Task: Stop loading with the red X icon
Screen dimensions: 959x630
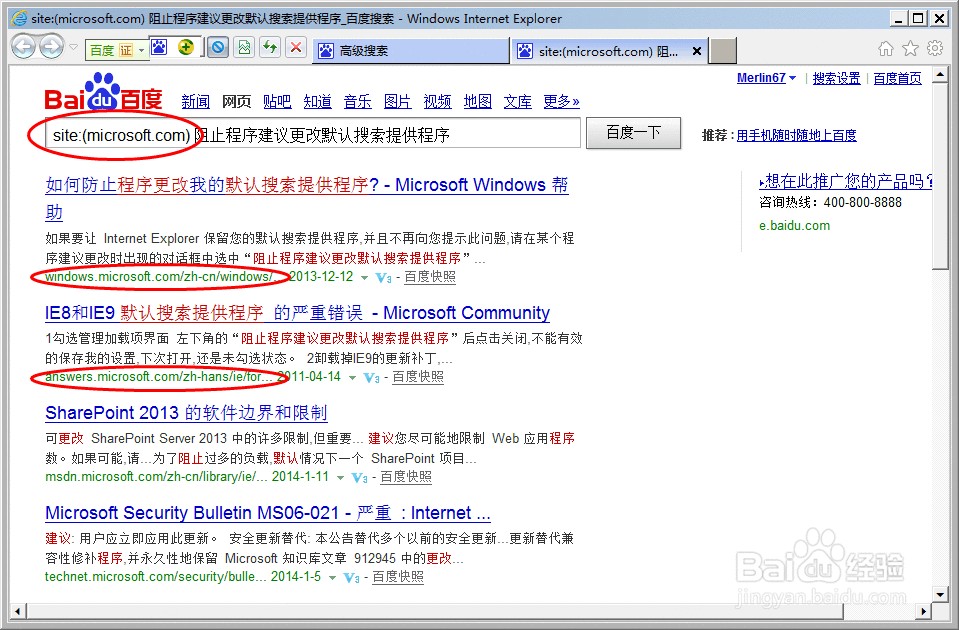Action: [x=296, y=47]
